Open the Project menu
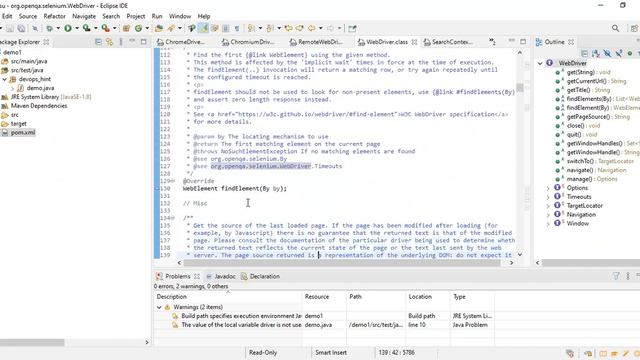The image size is (640, 360). 136,16
